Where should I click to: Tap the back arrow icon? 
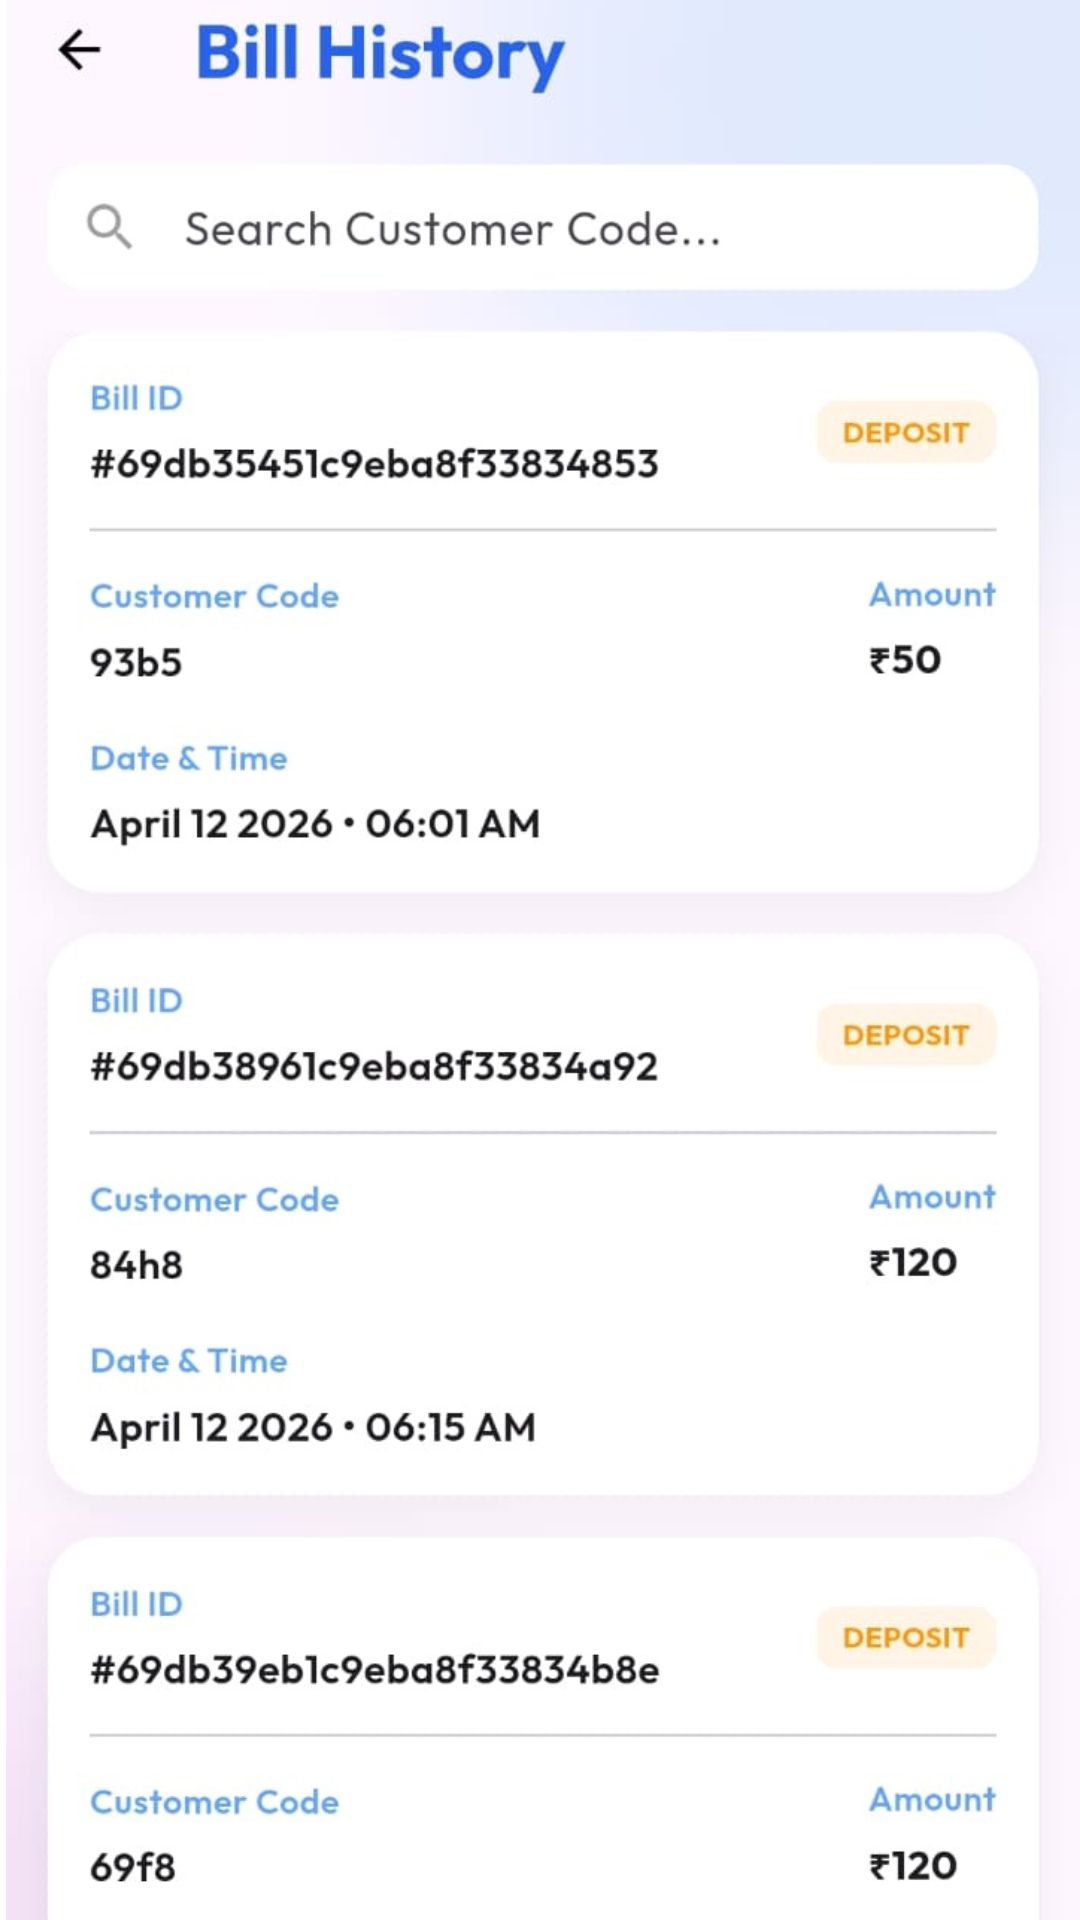[x=80, y=50]
